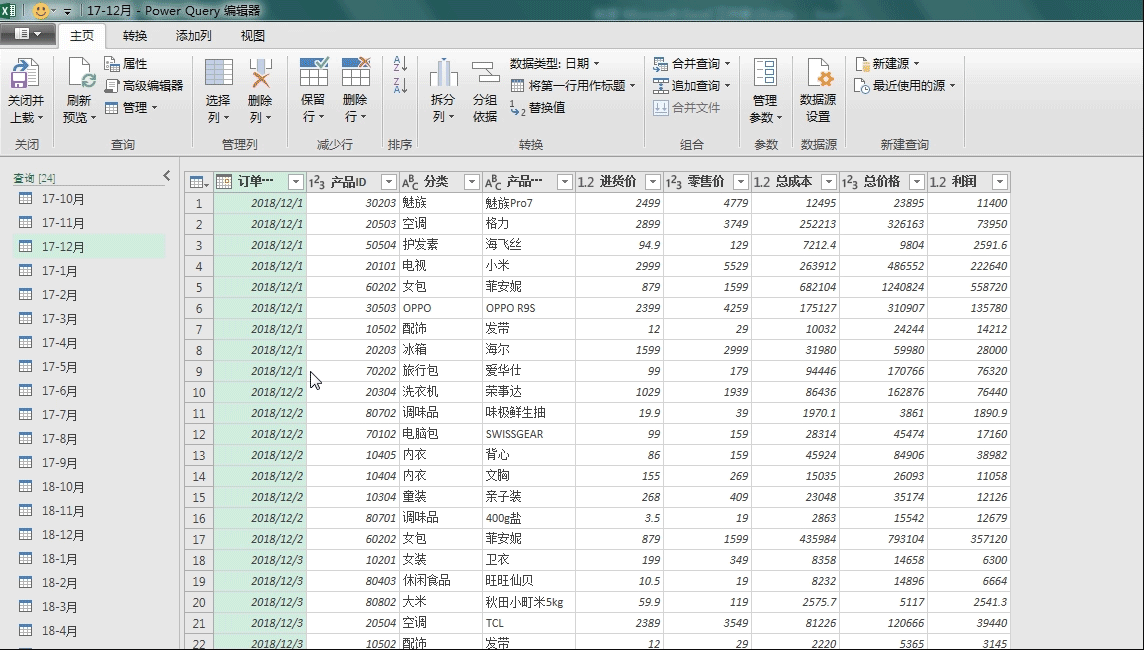Select row number 5 header
This screenshot has width=1144, height=650.
pos(199,287)
